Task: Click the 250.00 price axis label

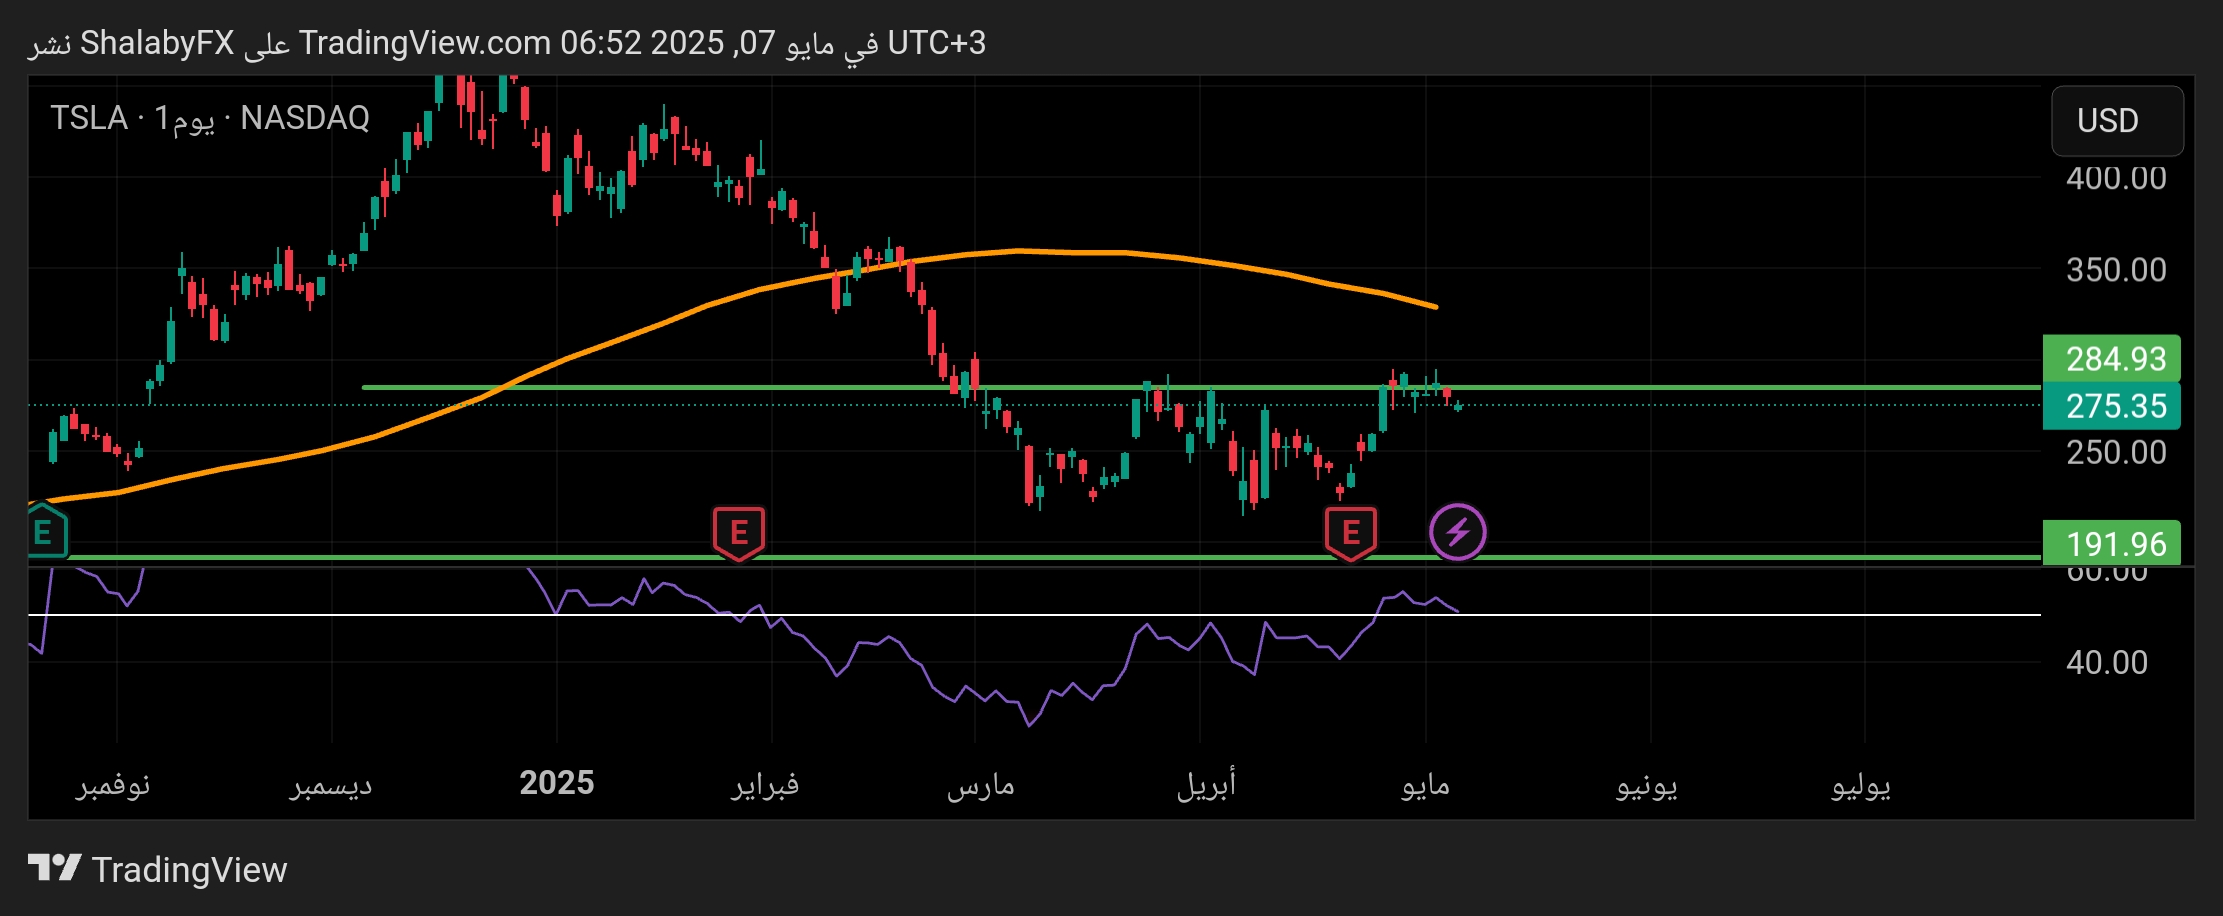Action: coord(2116,452)
